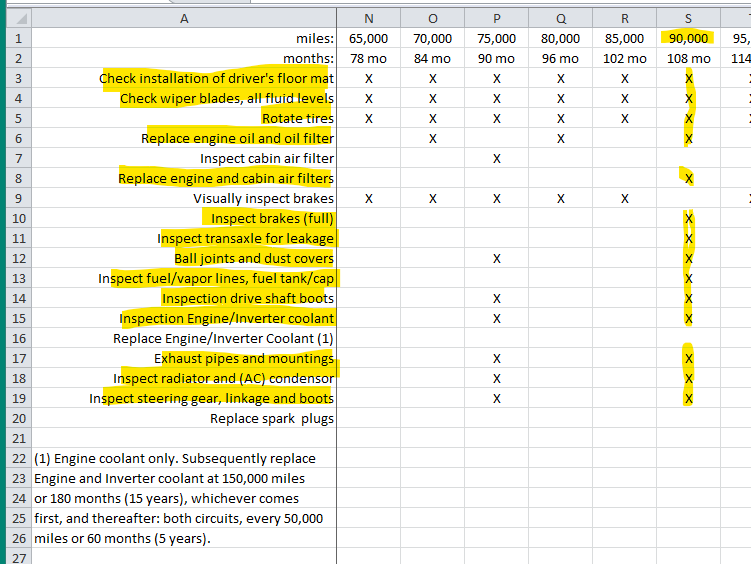Select row 1 header
This screenshot has height=564, width=751.
(19, 38)
